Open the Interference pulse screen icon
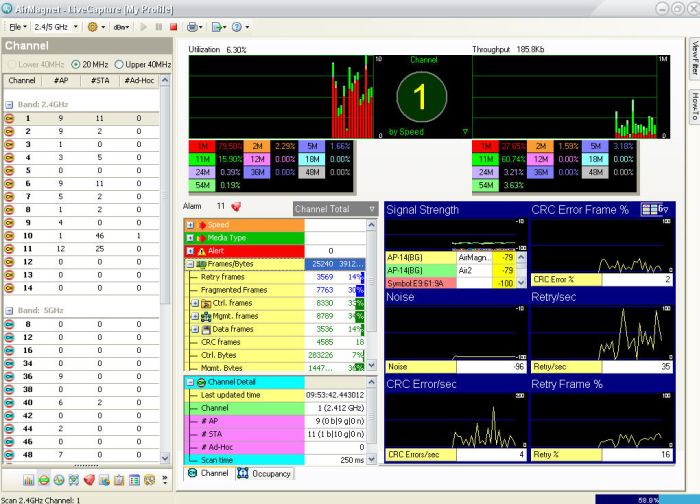700x504 pixels. click(x=59, y=480)
